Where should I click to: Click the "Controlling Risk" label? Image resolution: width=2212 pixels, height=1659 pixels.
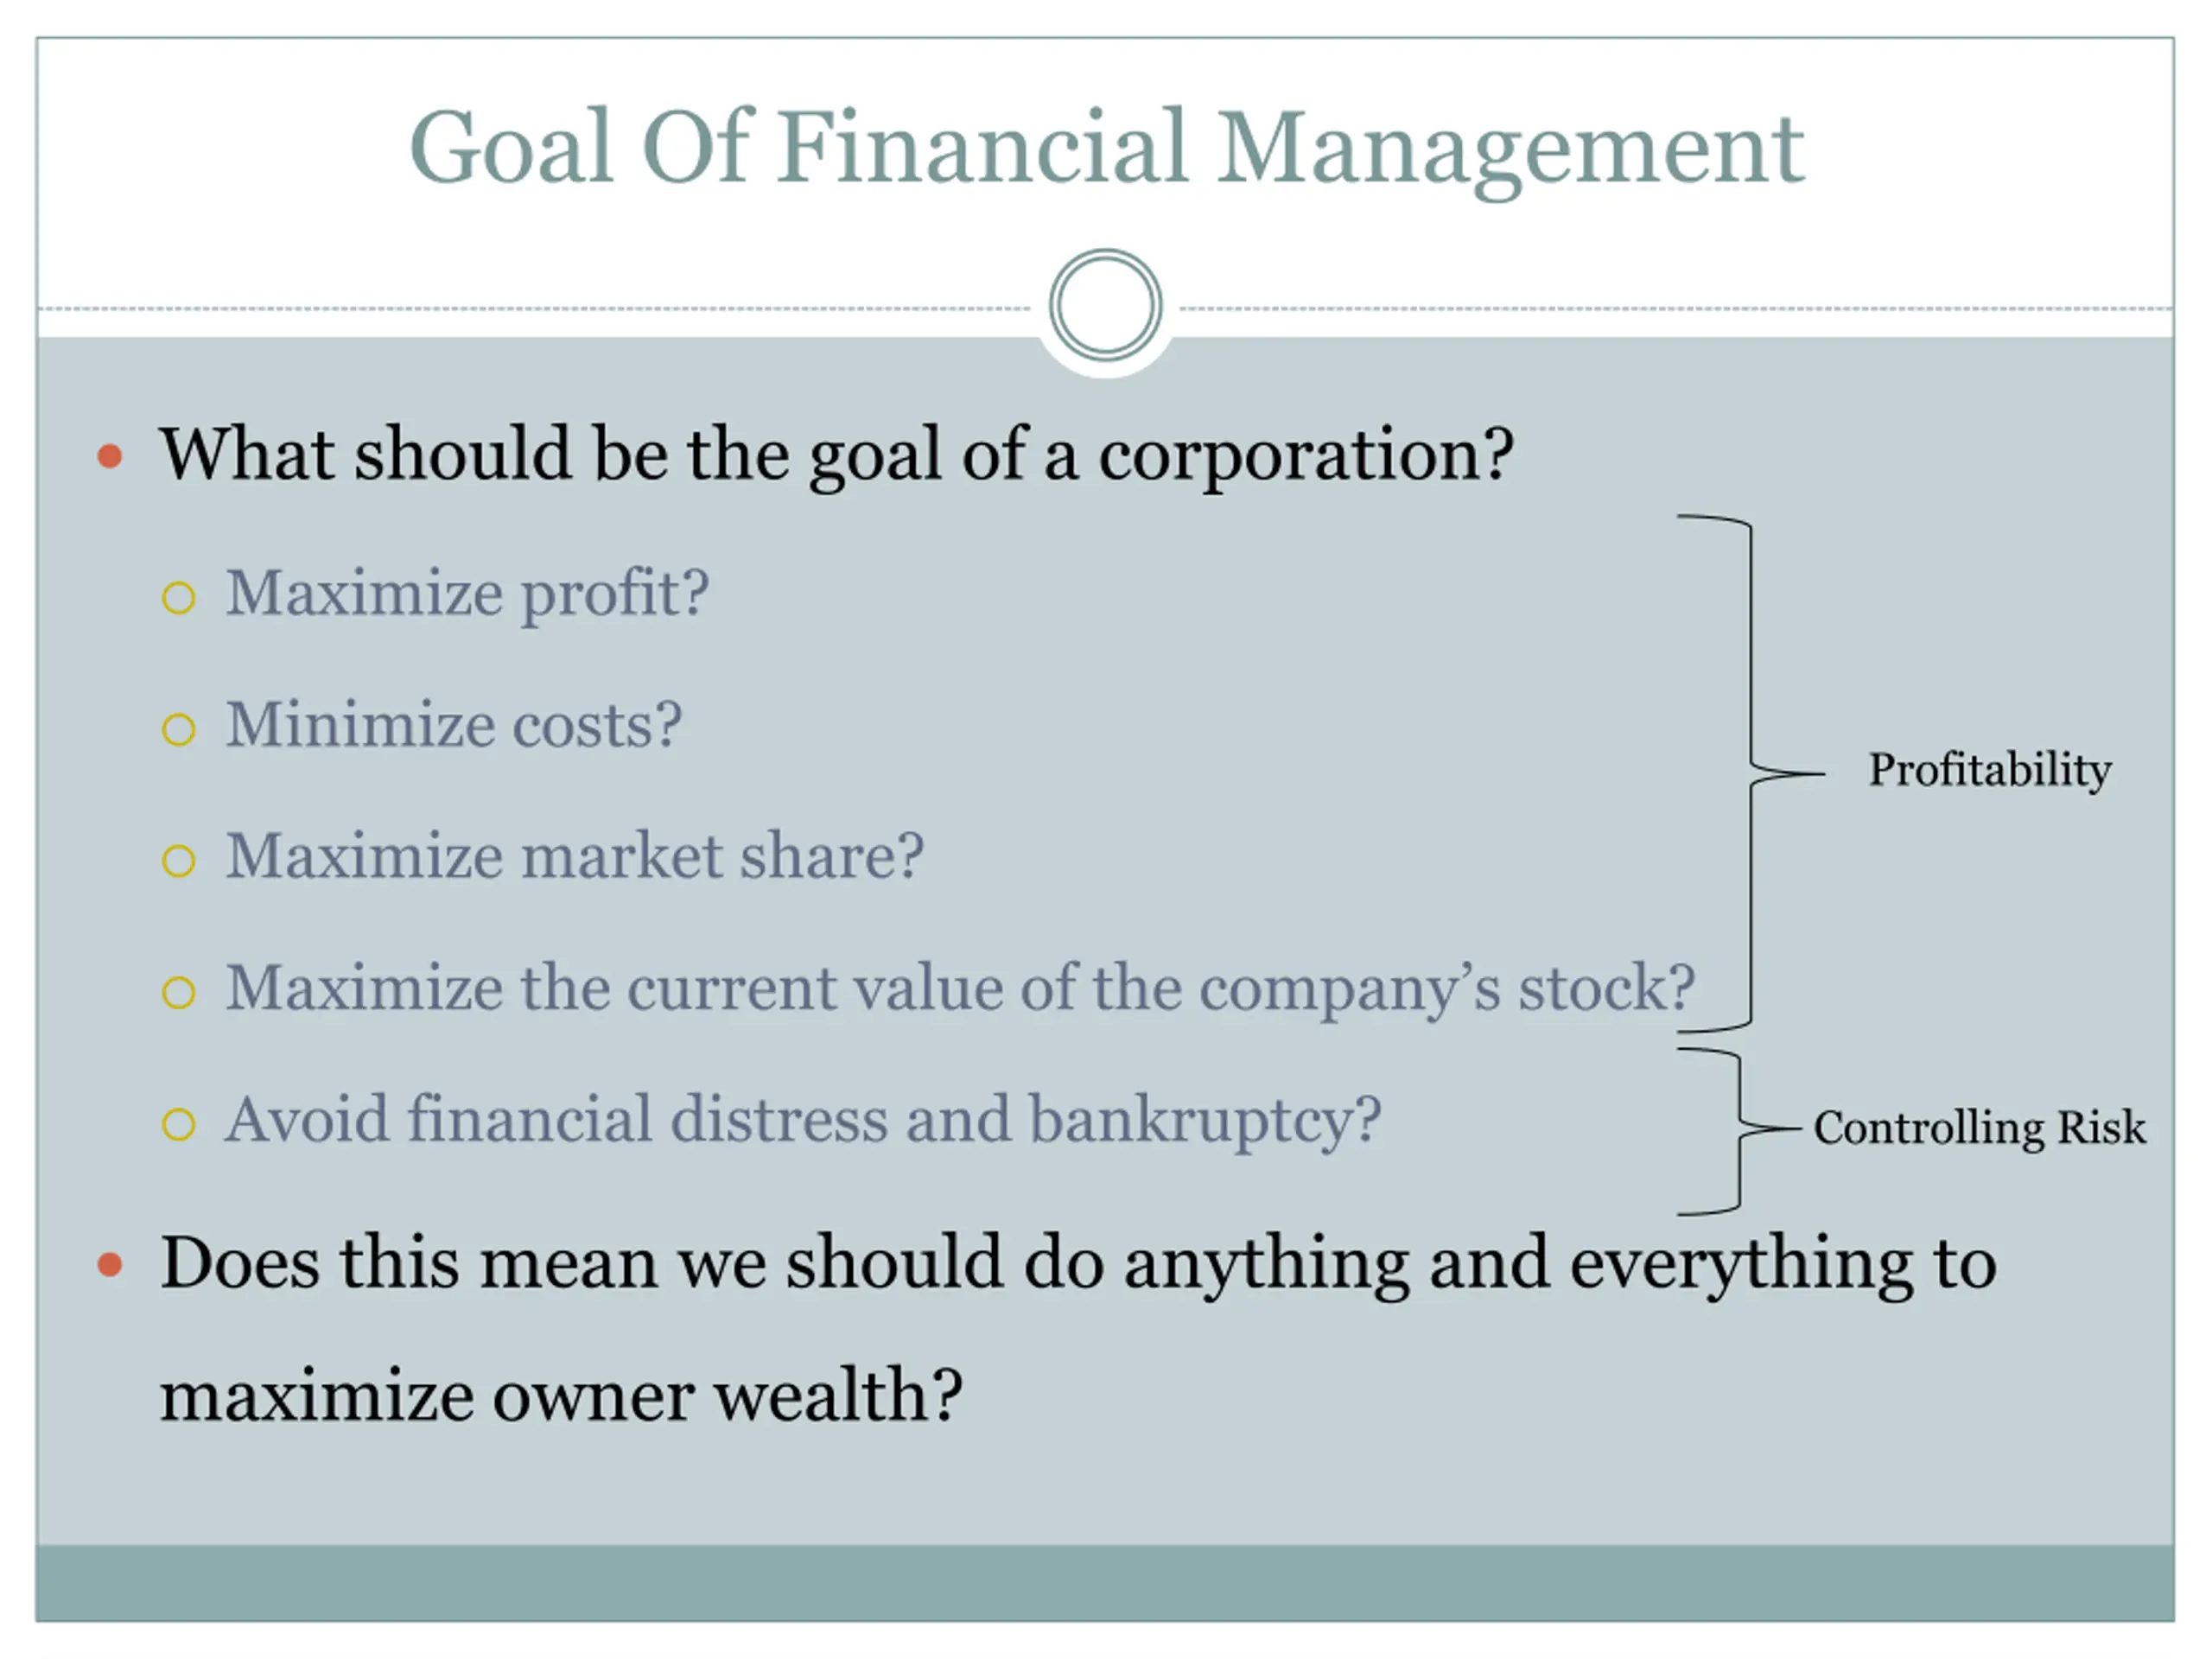pyautogui.click(x=1979, y=1128)
